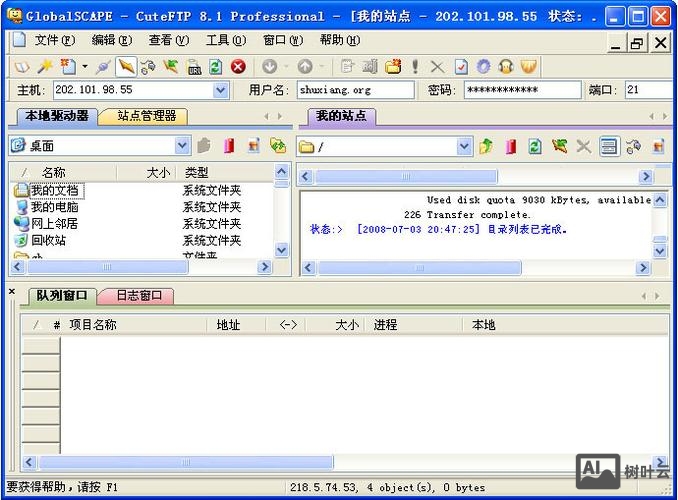Click the Rename toolbar icon
The height and width of the screenshot is (500, 678).
[x=370, y=67]
